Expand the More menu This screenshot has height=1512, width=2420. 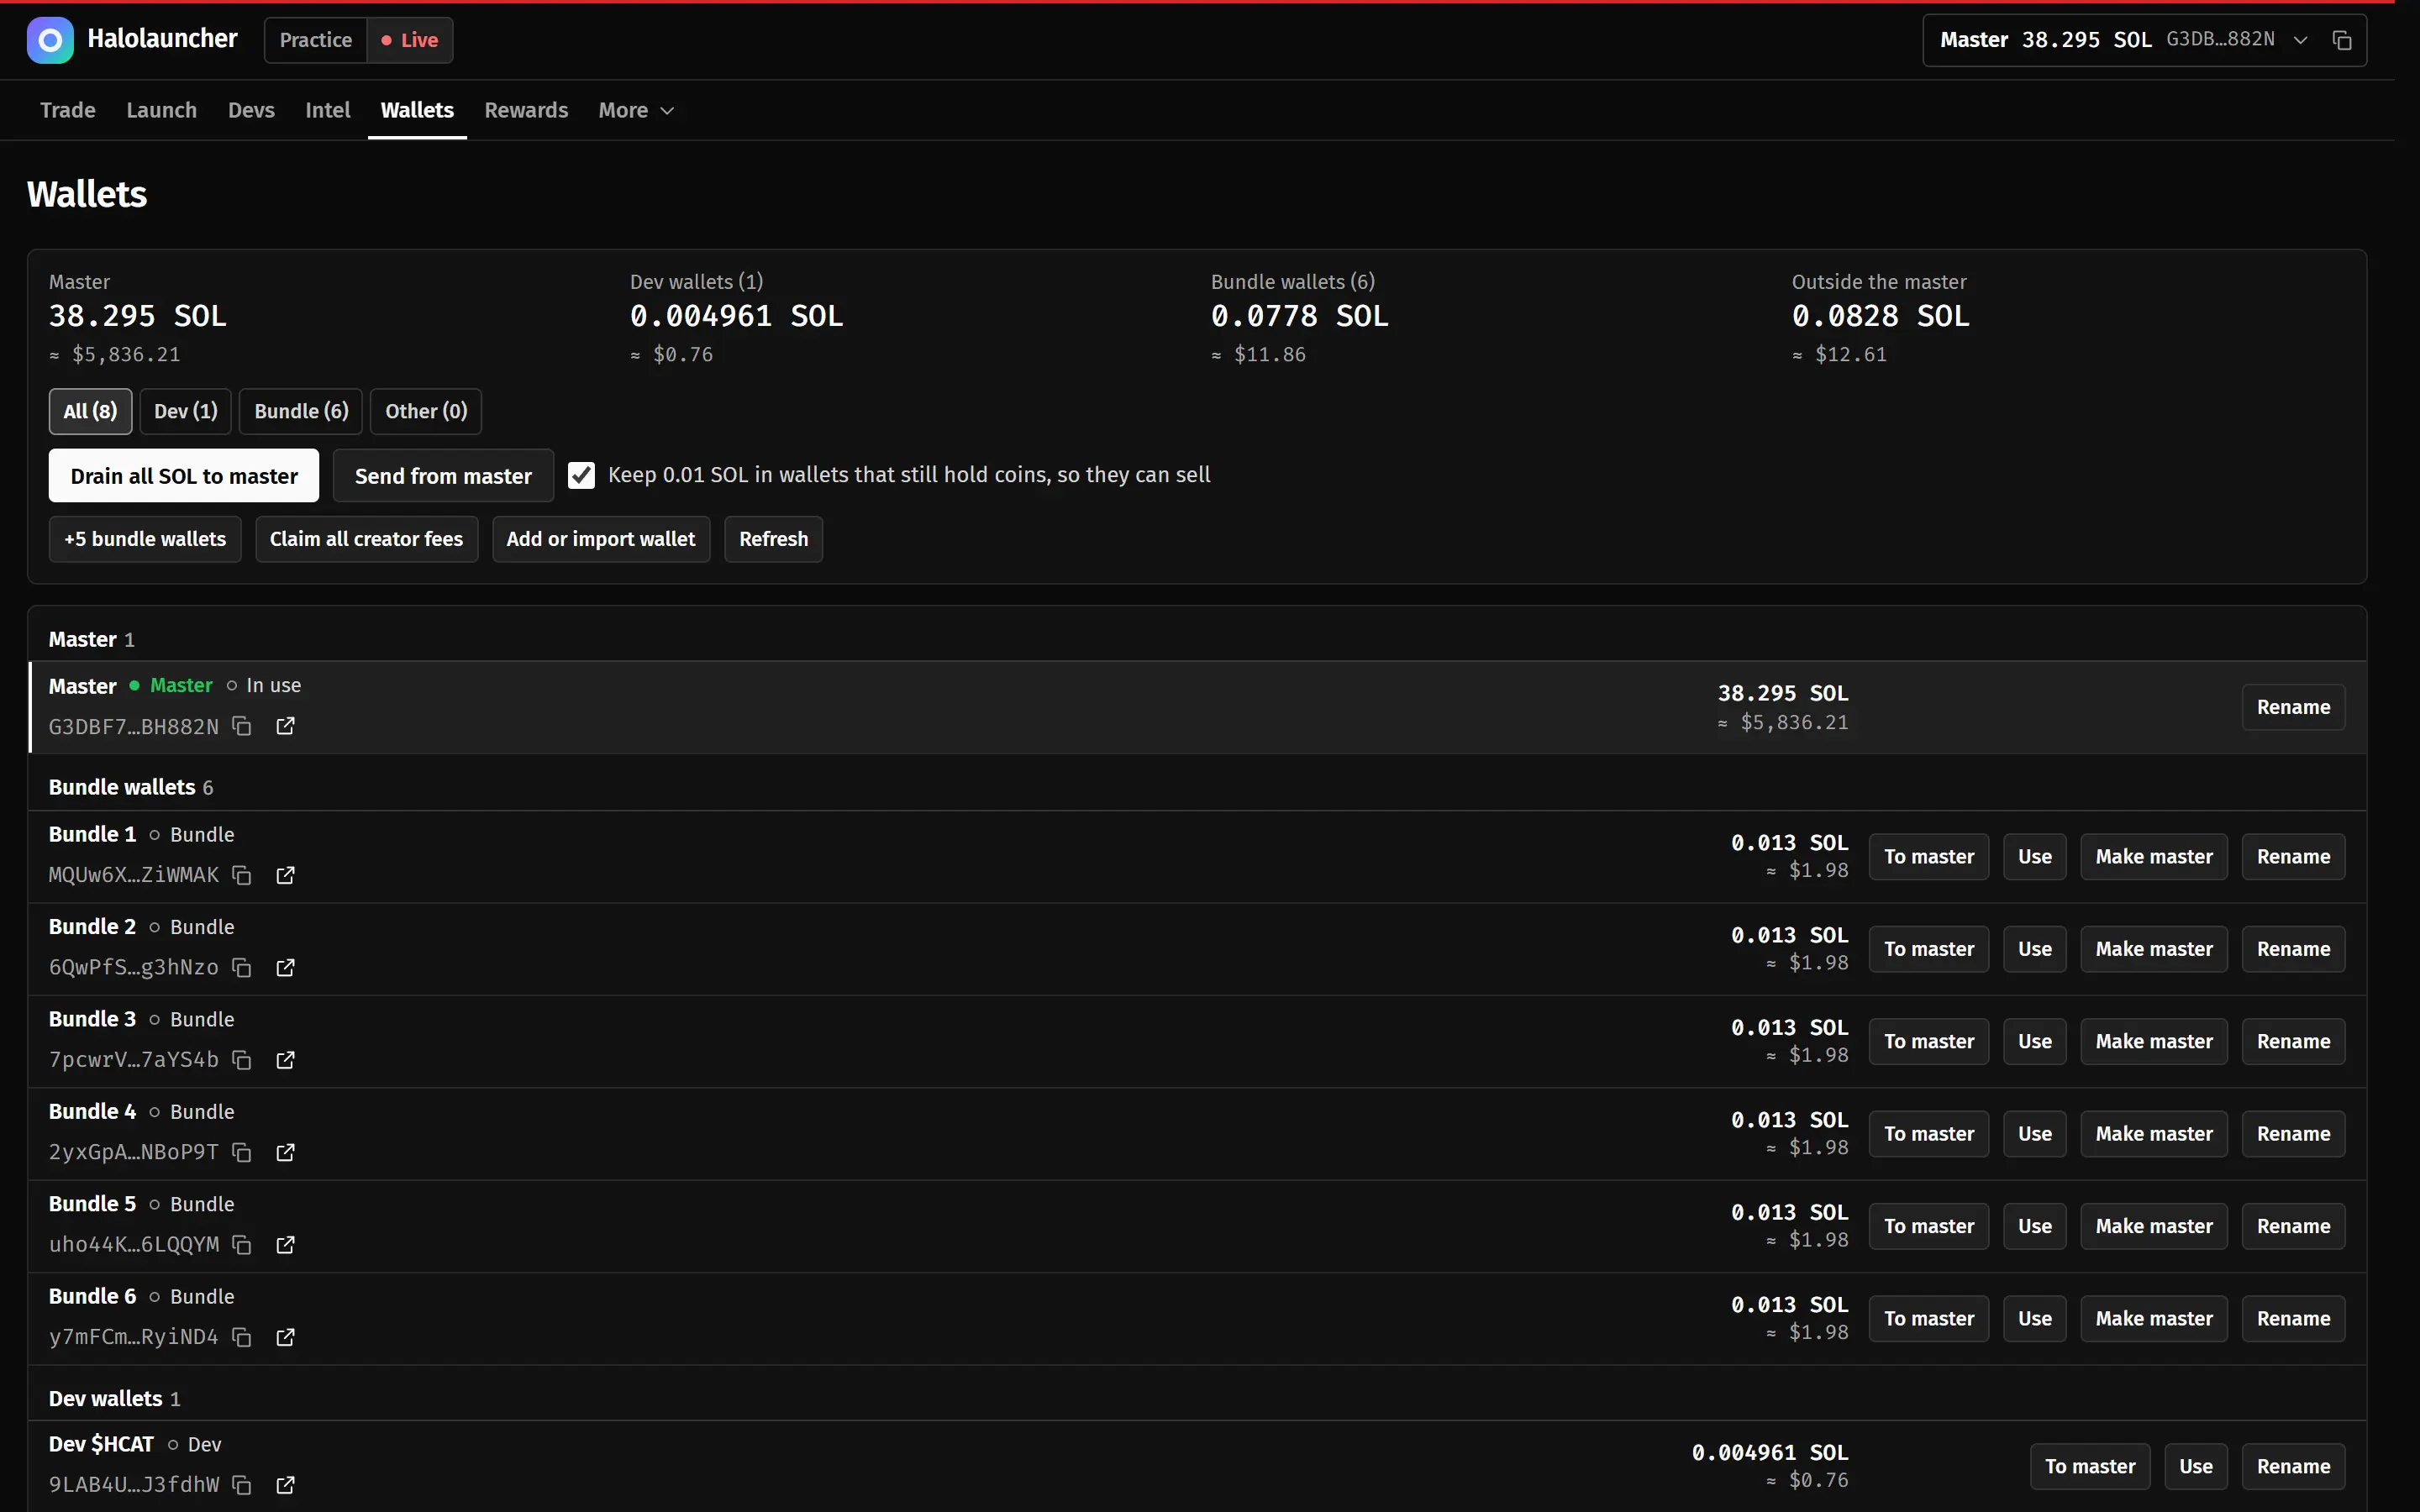tap(636, 110)
